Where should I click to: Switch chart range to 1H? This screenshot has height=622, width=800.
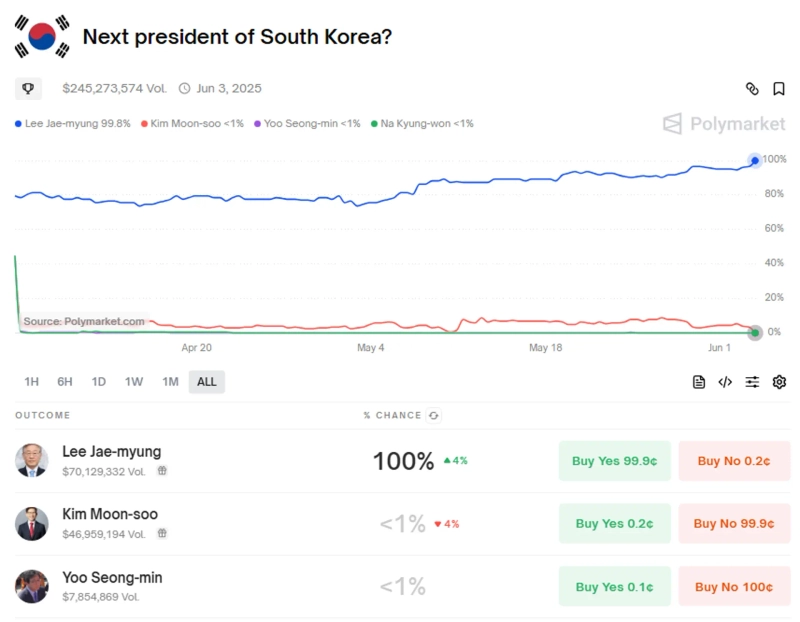tap(32, 382)
